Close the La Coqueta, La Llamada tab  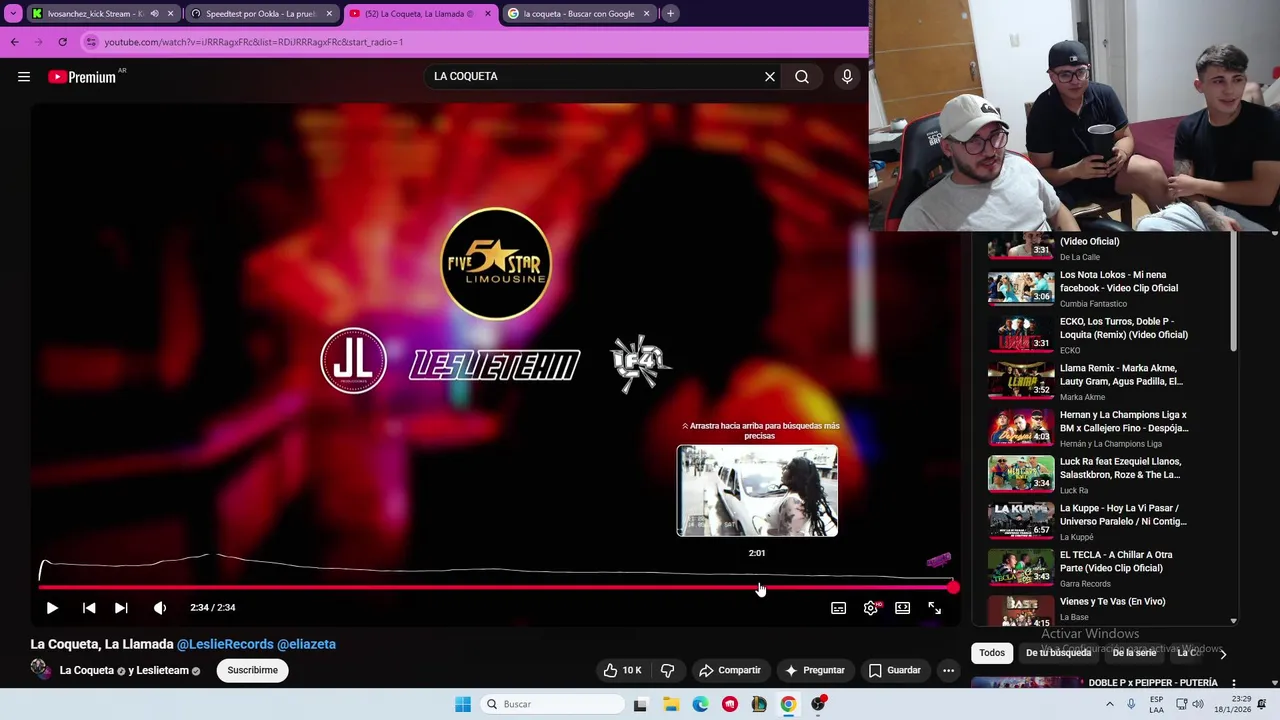[x=488, y=14]
